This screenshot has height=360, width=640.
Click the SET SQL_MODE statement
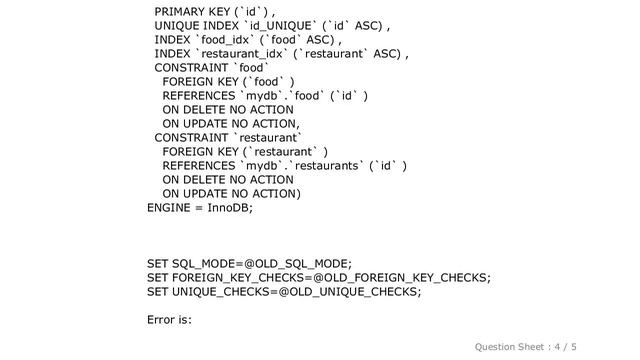249,264
